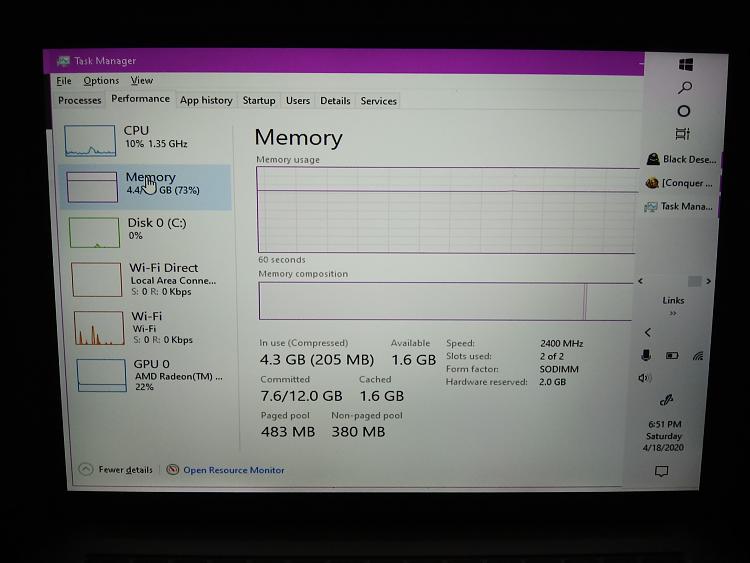Go to Details tab
This screenshot has width=750, height=563.
(335, 100)
